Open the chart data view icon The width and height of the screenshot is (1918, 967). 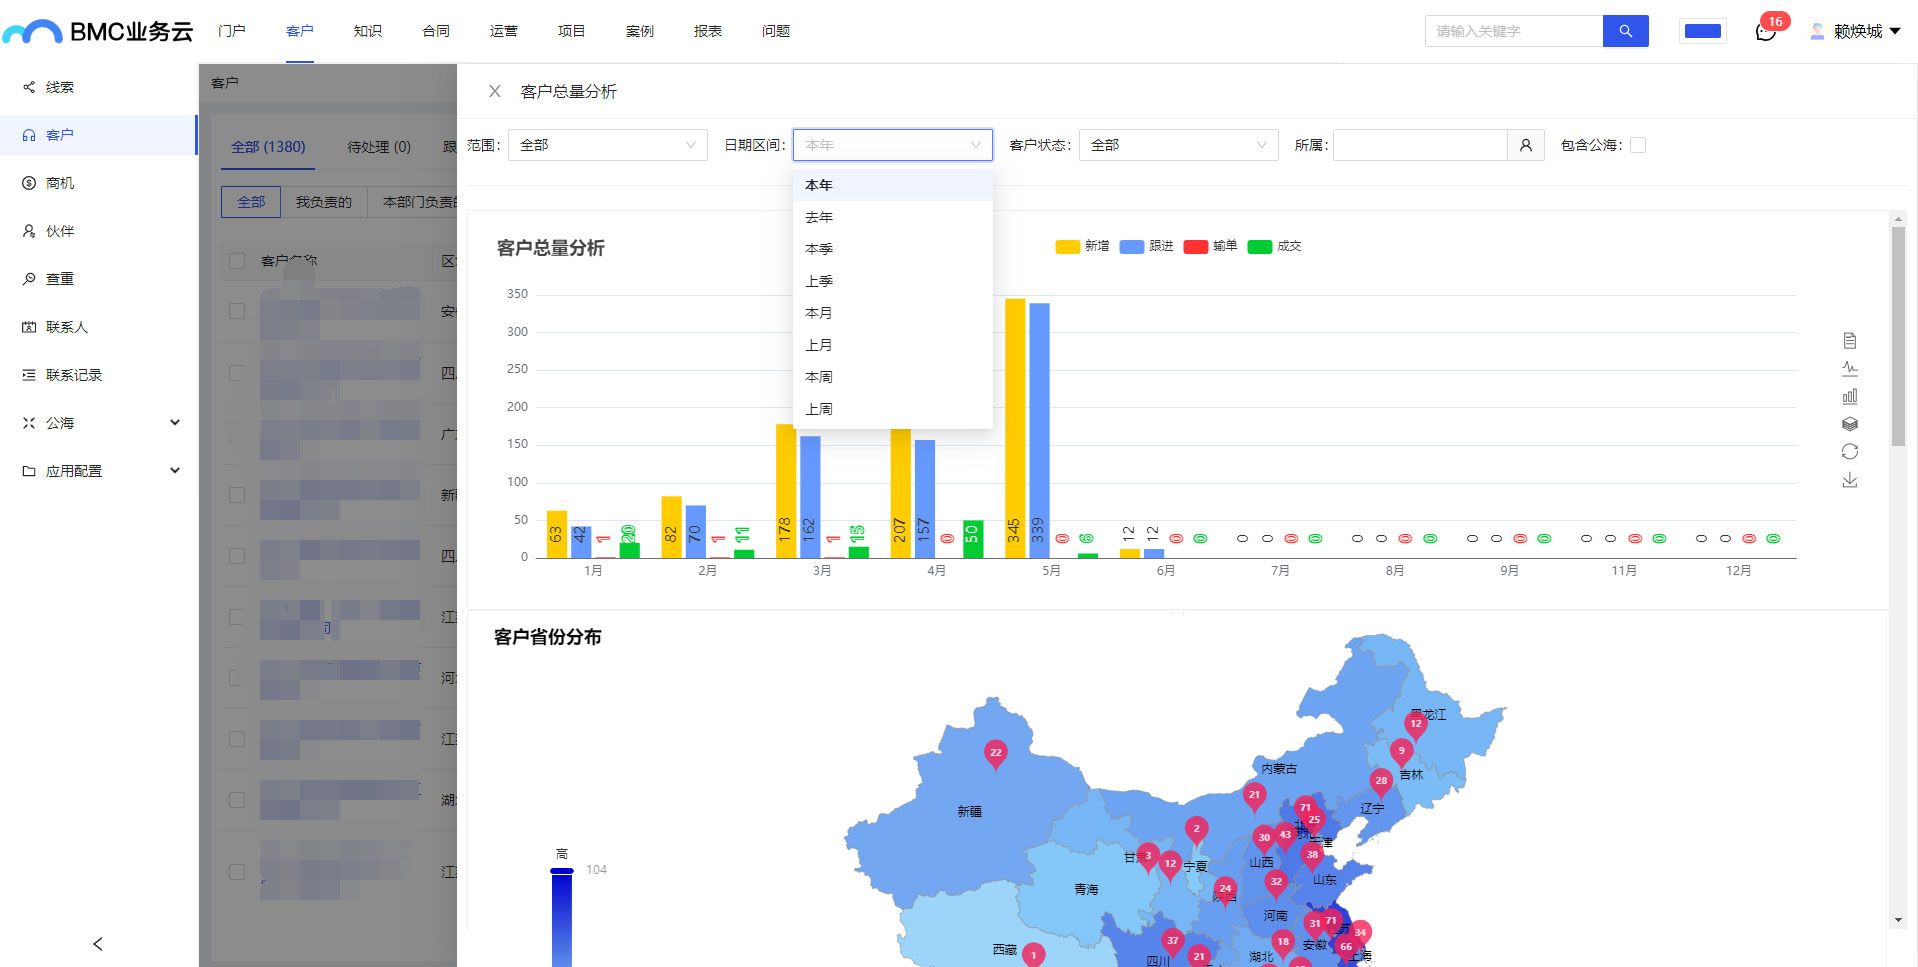click(1850, 340)
